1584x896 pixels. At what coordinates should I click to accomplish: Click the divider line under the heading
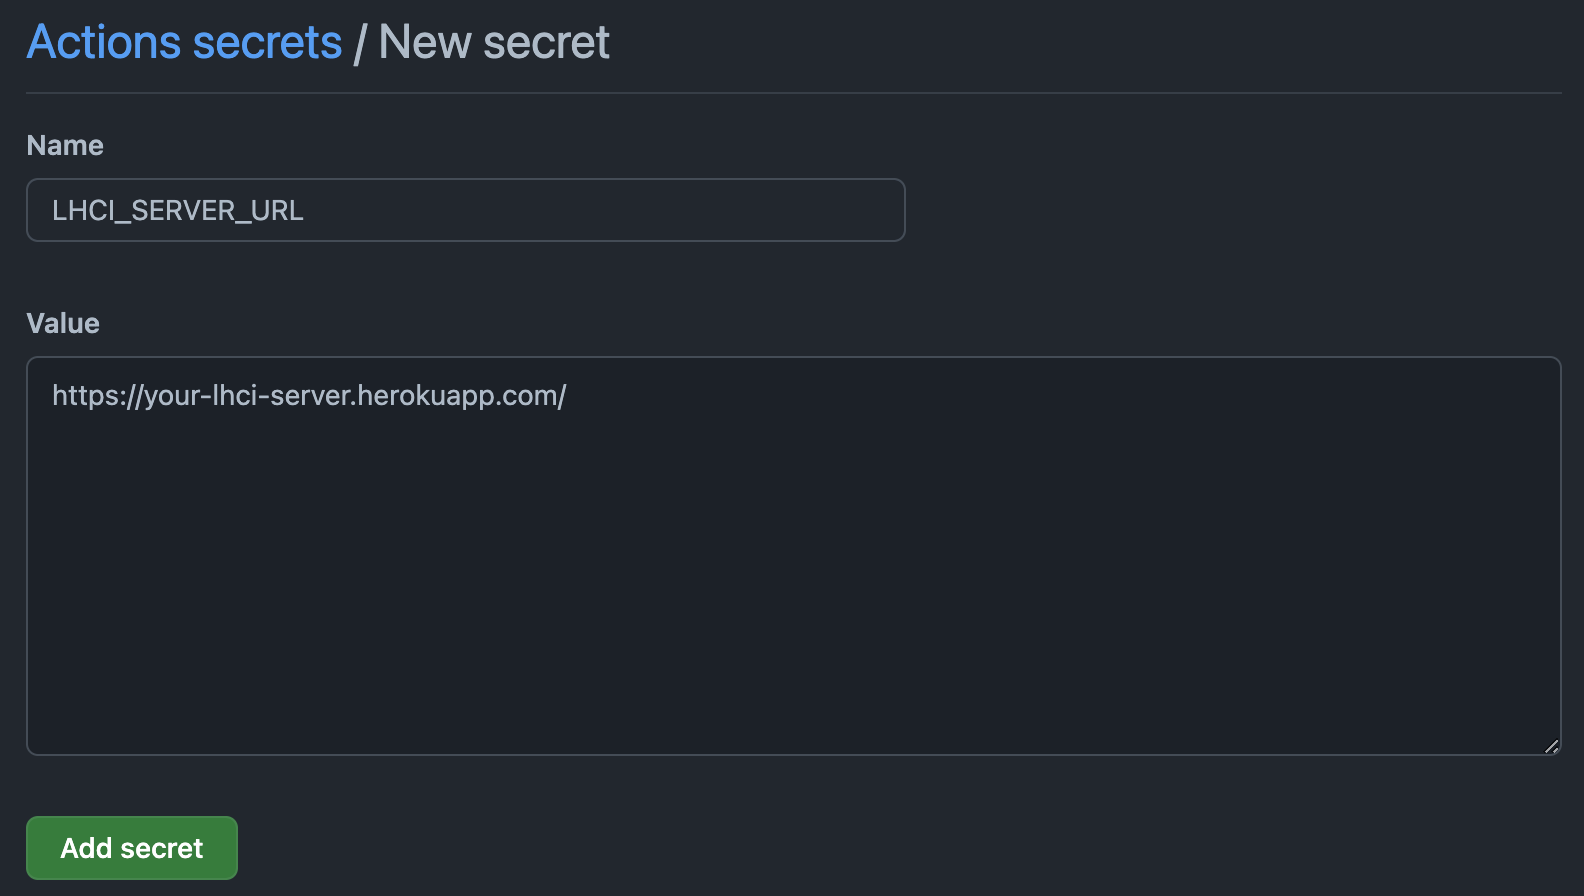794,93
